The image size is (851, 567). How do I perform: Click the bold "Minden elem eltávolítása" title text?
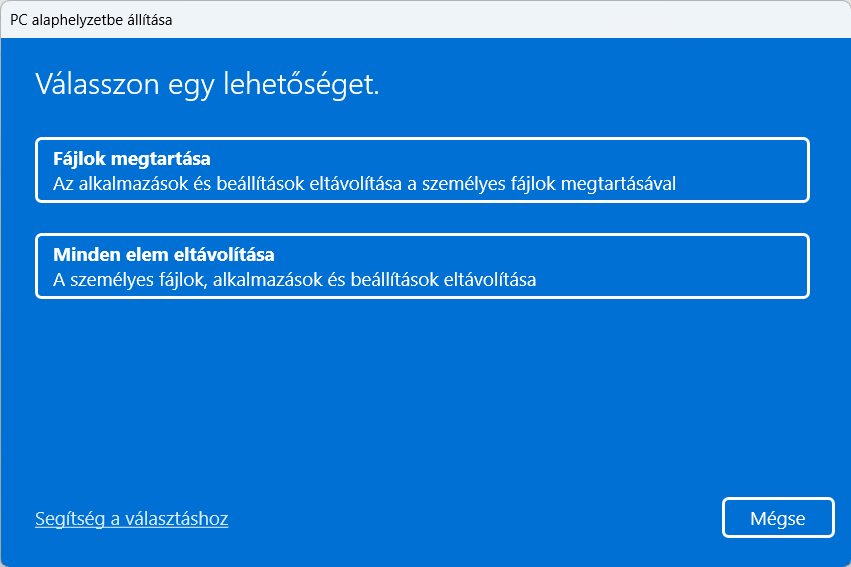(x=164, y=254)
